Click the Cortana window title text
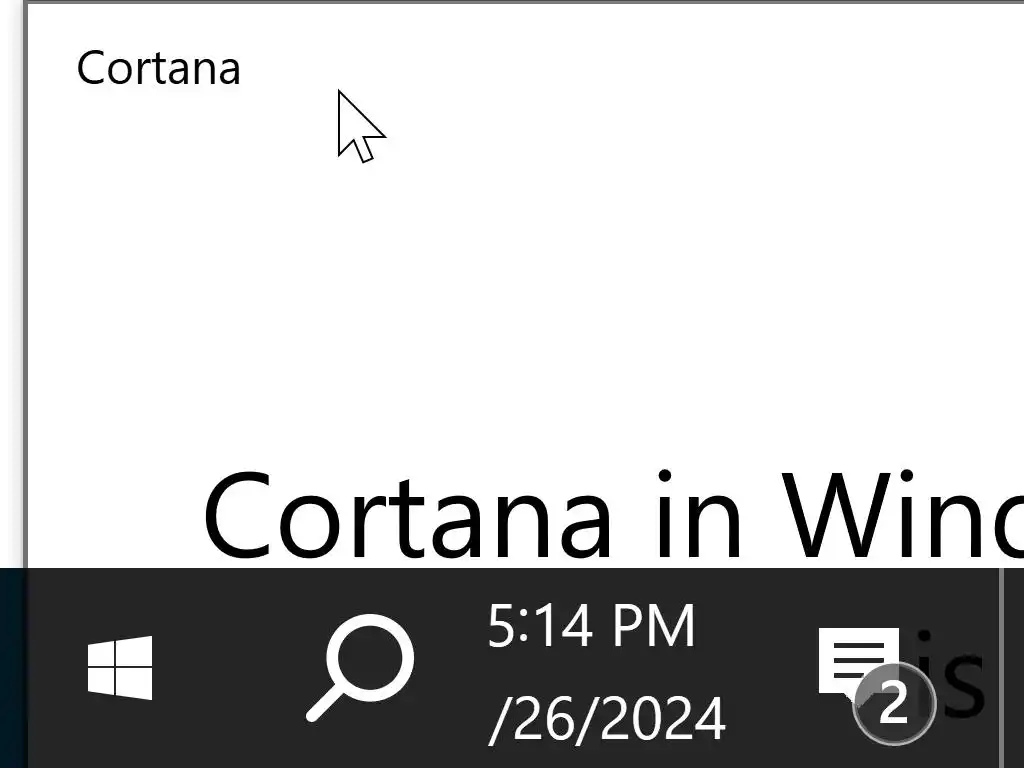The image size is (1024, 768). coord(159,68)
